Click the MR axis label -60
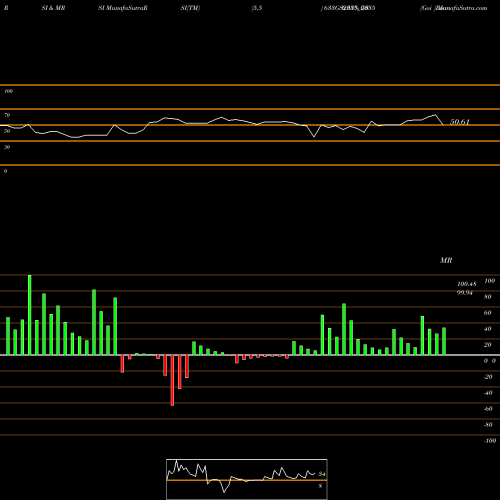This screenshot has width=500, height=500. 488,409
